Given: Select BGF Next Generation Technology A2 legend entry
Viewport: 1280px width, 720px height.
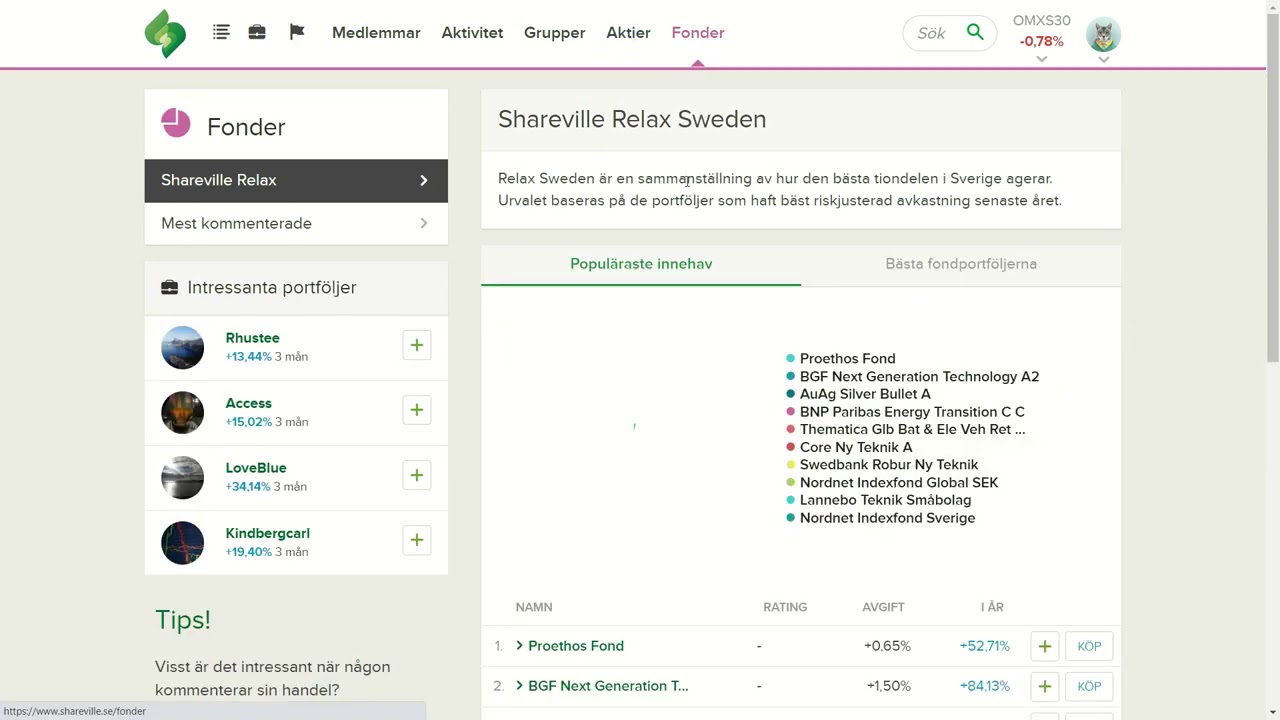Looking at the screenshot, I should [x=919, y=376].
